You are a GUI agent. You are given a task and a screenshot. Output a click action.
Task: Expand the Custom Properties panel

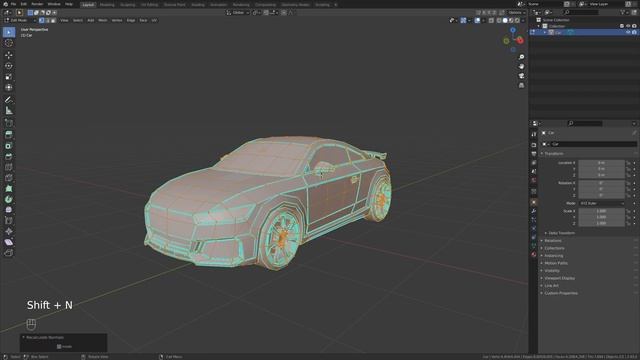pyautogui.click(x=561, y=293)
